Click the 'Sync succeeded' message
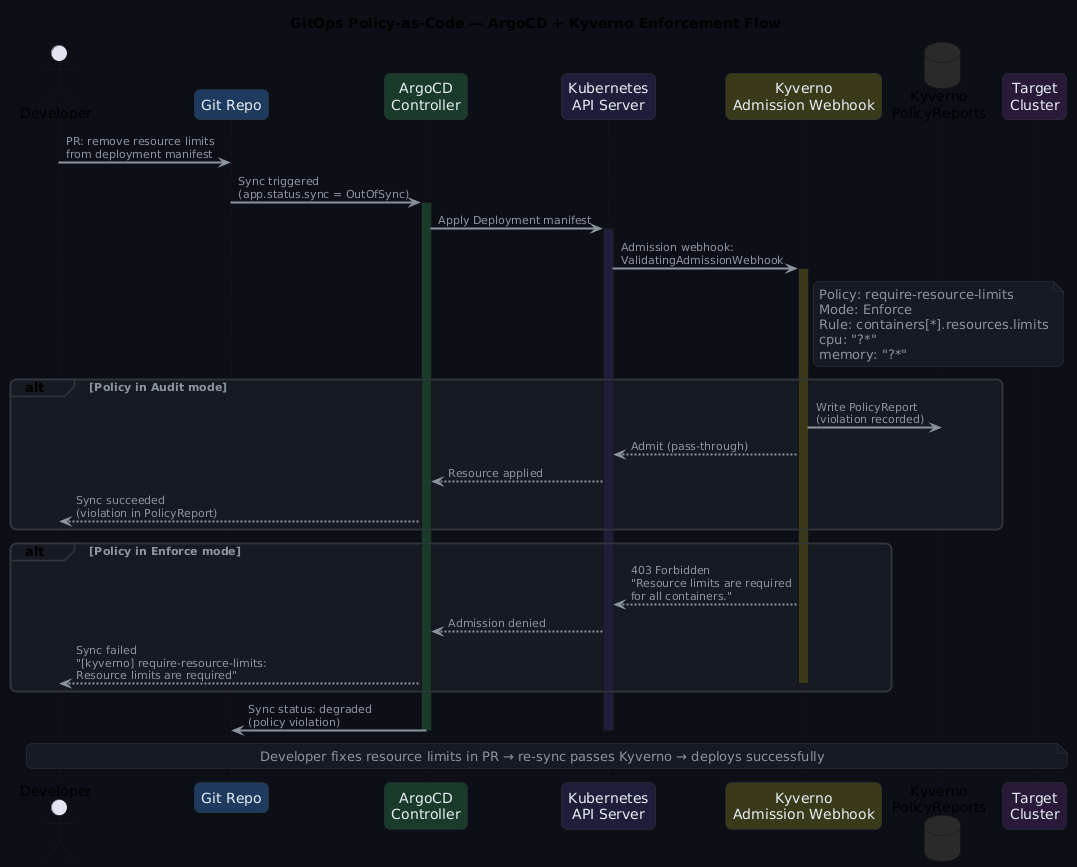The image size is (1077, 867). [x=146, y=507]
